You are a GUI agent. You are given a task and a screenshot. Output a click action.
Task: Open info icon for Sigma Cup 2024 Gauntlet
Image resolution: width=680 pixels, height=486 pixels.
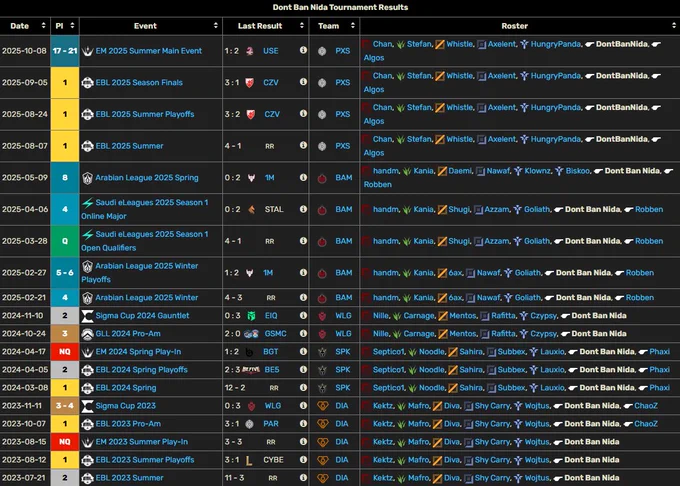tap(303, 316)
